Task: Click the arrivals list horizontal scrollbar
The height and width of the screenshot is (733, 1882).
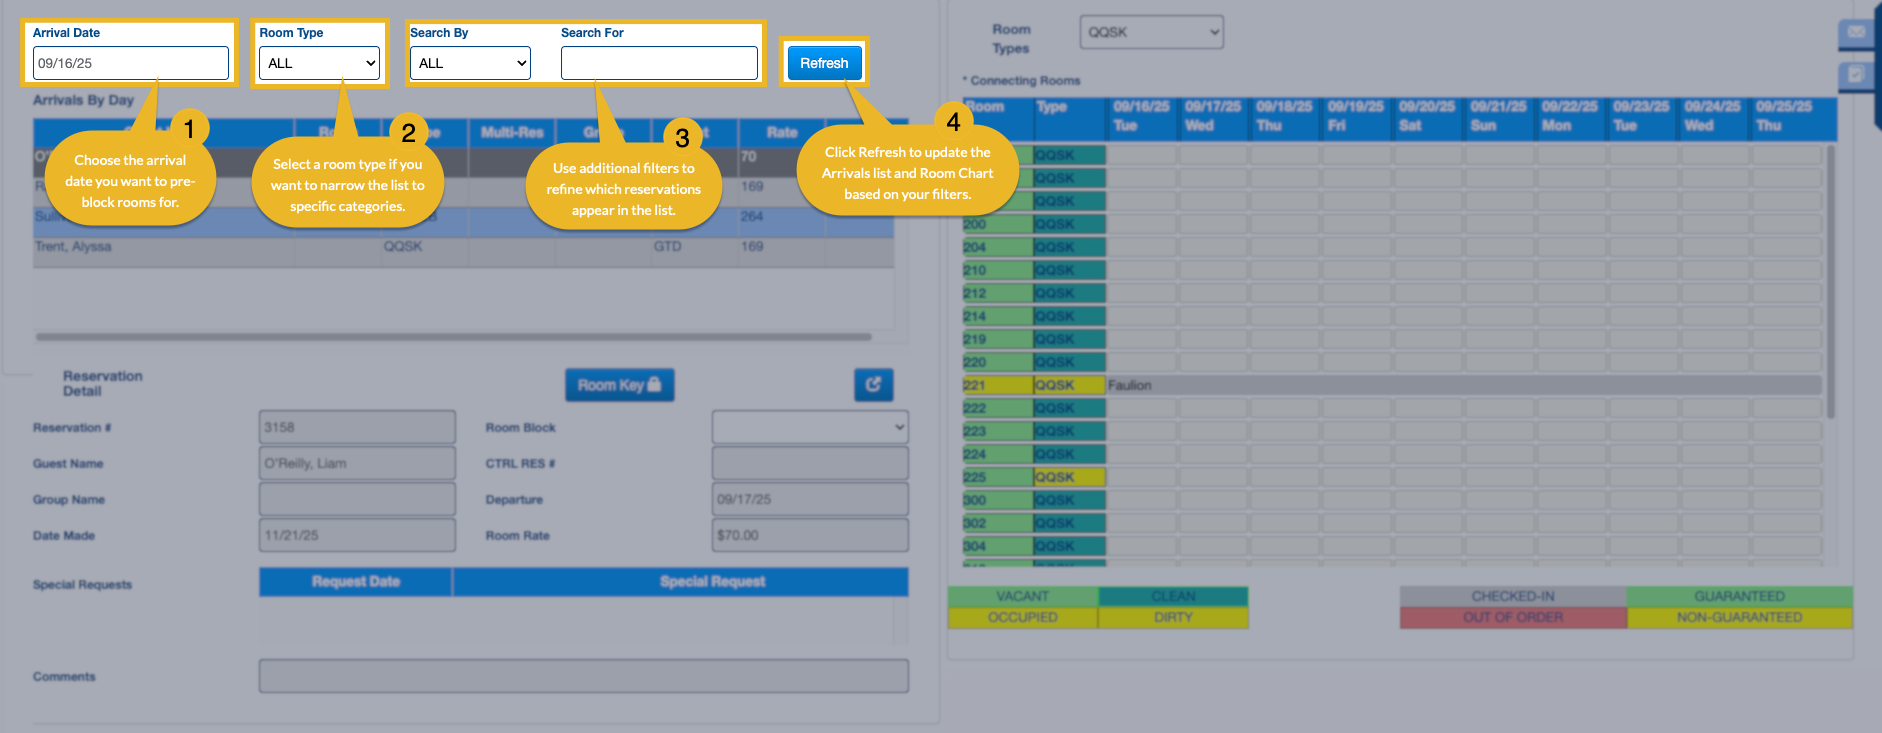Action: [x=453, y=337]
